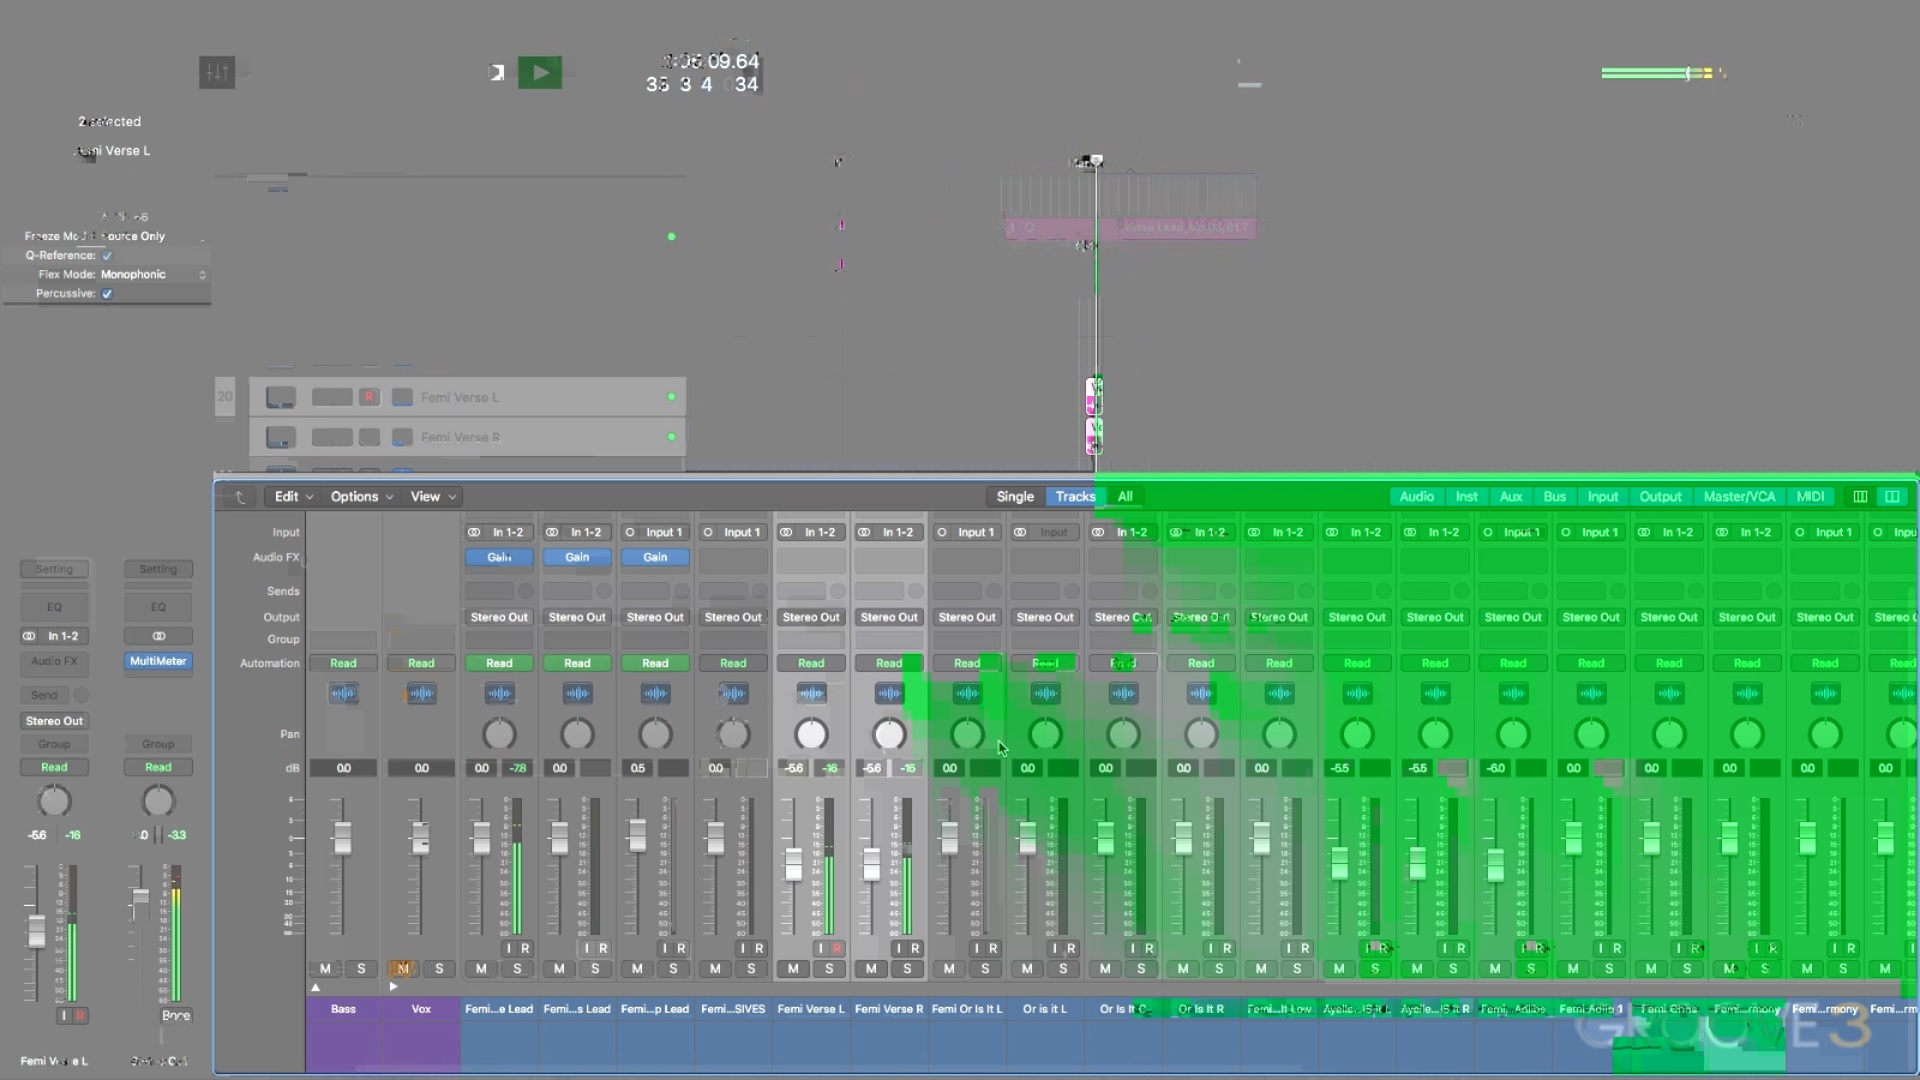Switch mixer to Single view
The image size is (1920, 1080).
(x=1014, y=497)
